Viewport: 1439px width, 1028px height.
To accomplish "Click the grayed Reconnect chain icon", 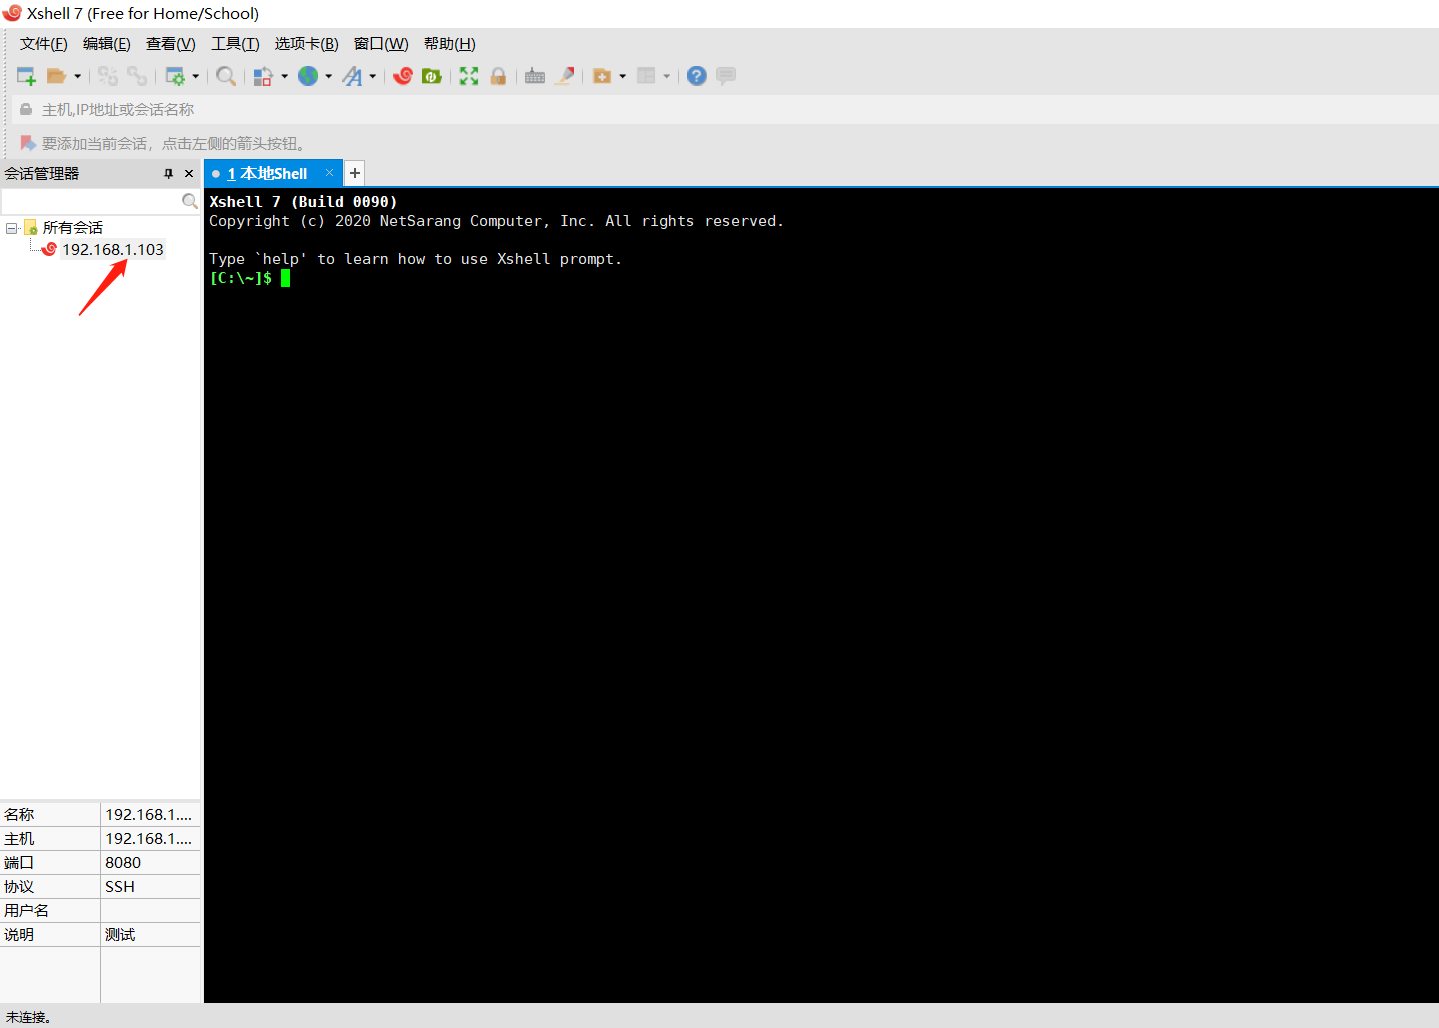I will [137, 76].
